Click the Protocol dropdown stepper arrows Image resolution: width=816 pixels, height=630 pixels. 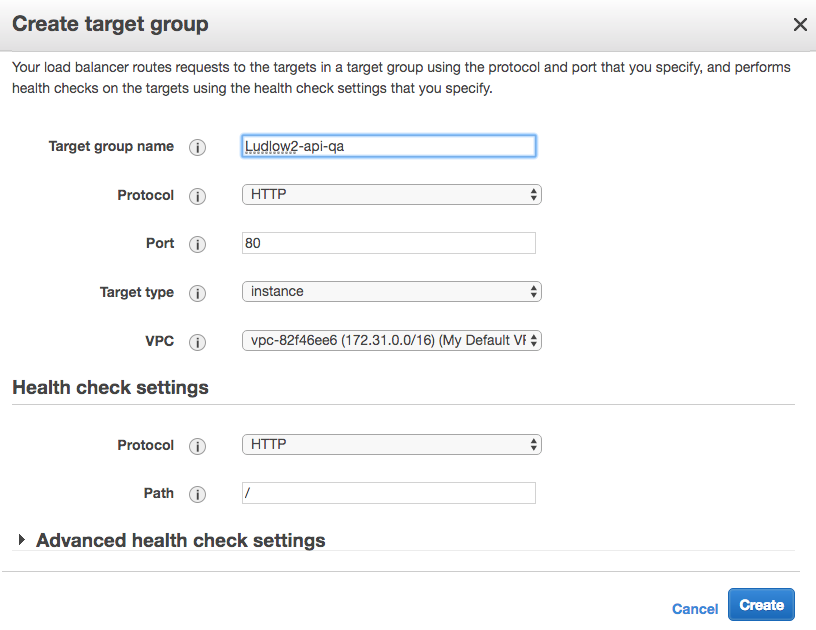tap(532, 195)
